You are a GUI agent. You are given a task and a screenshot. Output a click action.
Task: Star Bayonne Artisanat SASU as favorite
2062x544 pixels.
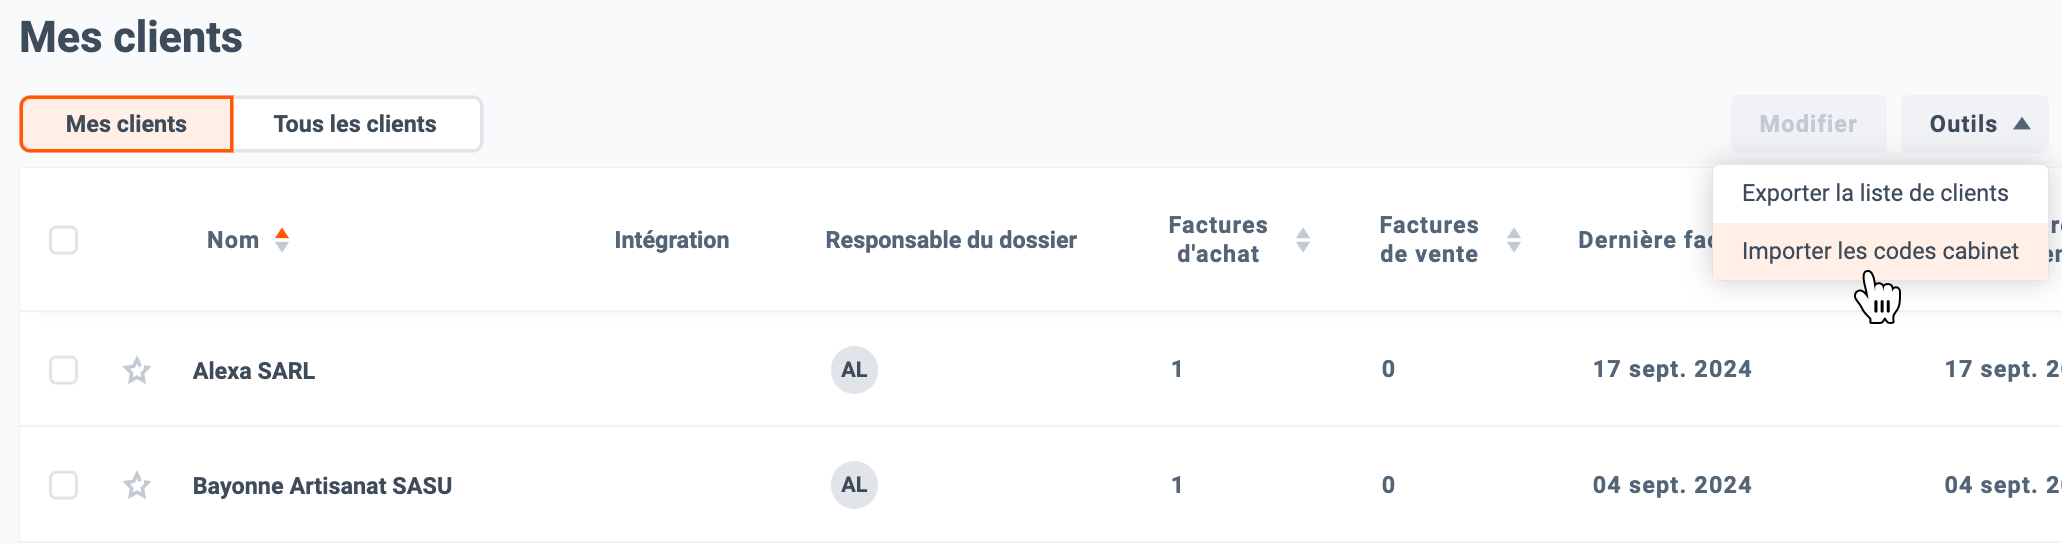[137, 486]
